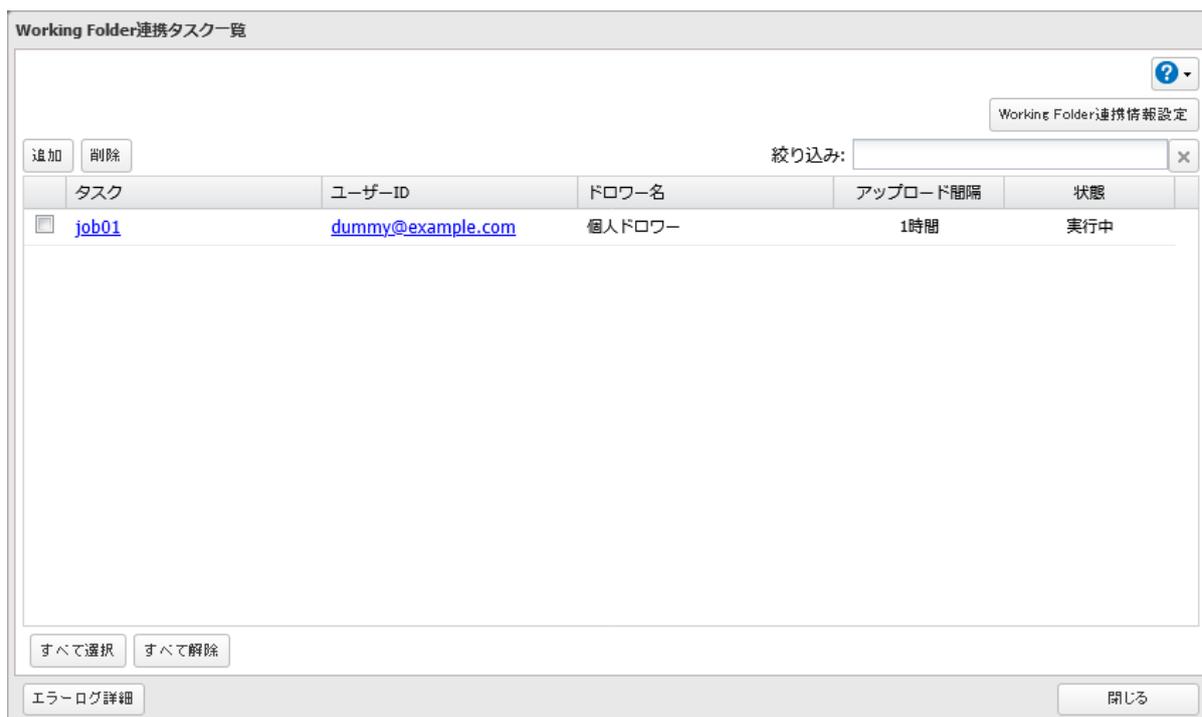Viewport: 1202px width, 717px height.
Task: Select the 1時間 upload interval cell
Action: [x=918, y=227]
